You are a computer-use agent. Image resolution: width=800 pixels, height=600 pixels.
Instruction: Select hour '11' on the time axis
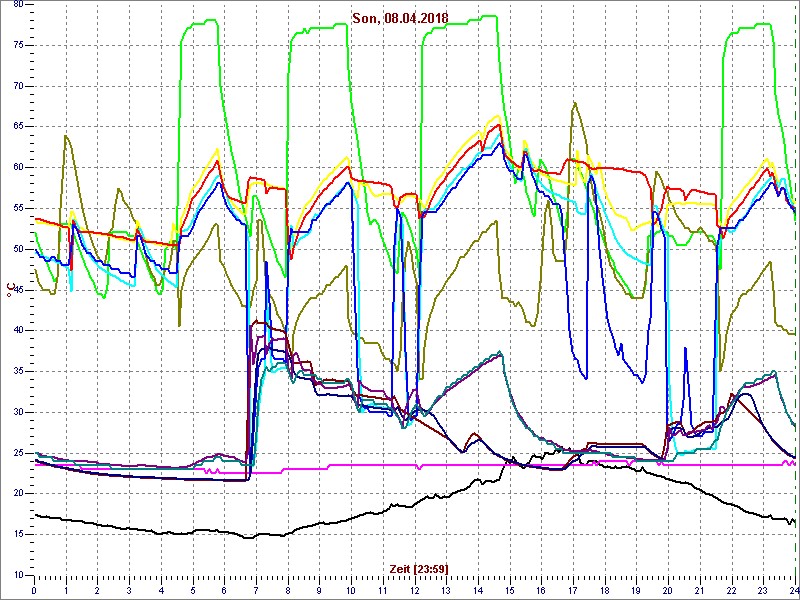pos(382,590)
